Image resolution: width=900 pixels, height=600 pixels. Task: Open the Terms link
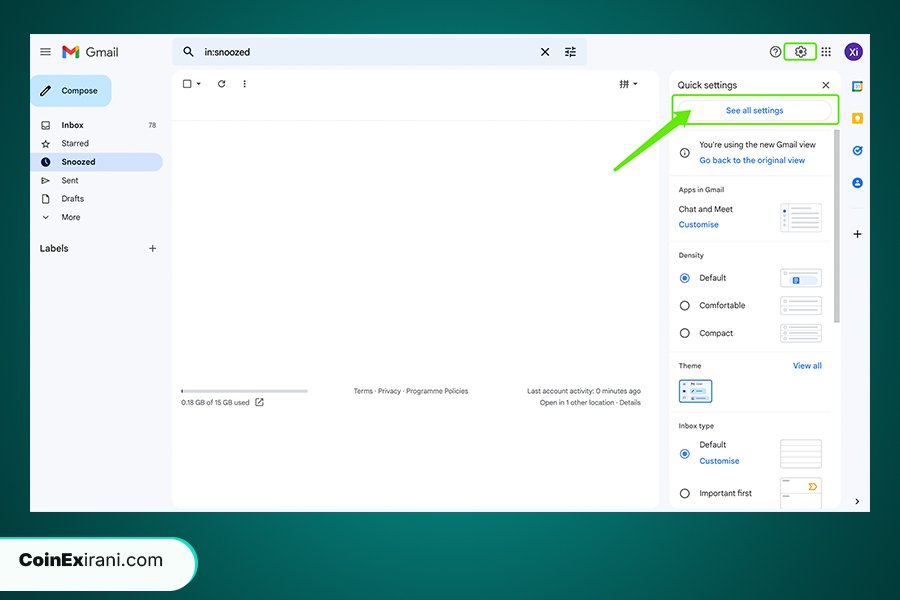363,391
